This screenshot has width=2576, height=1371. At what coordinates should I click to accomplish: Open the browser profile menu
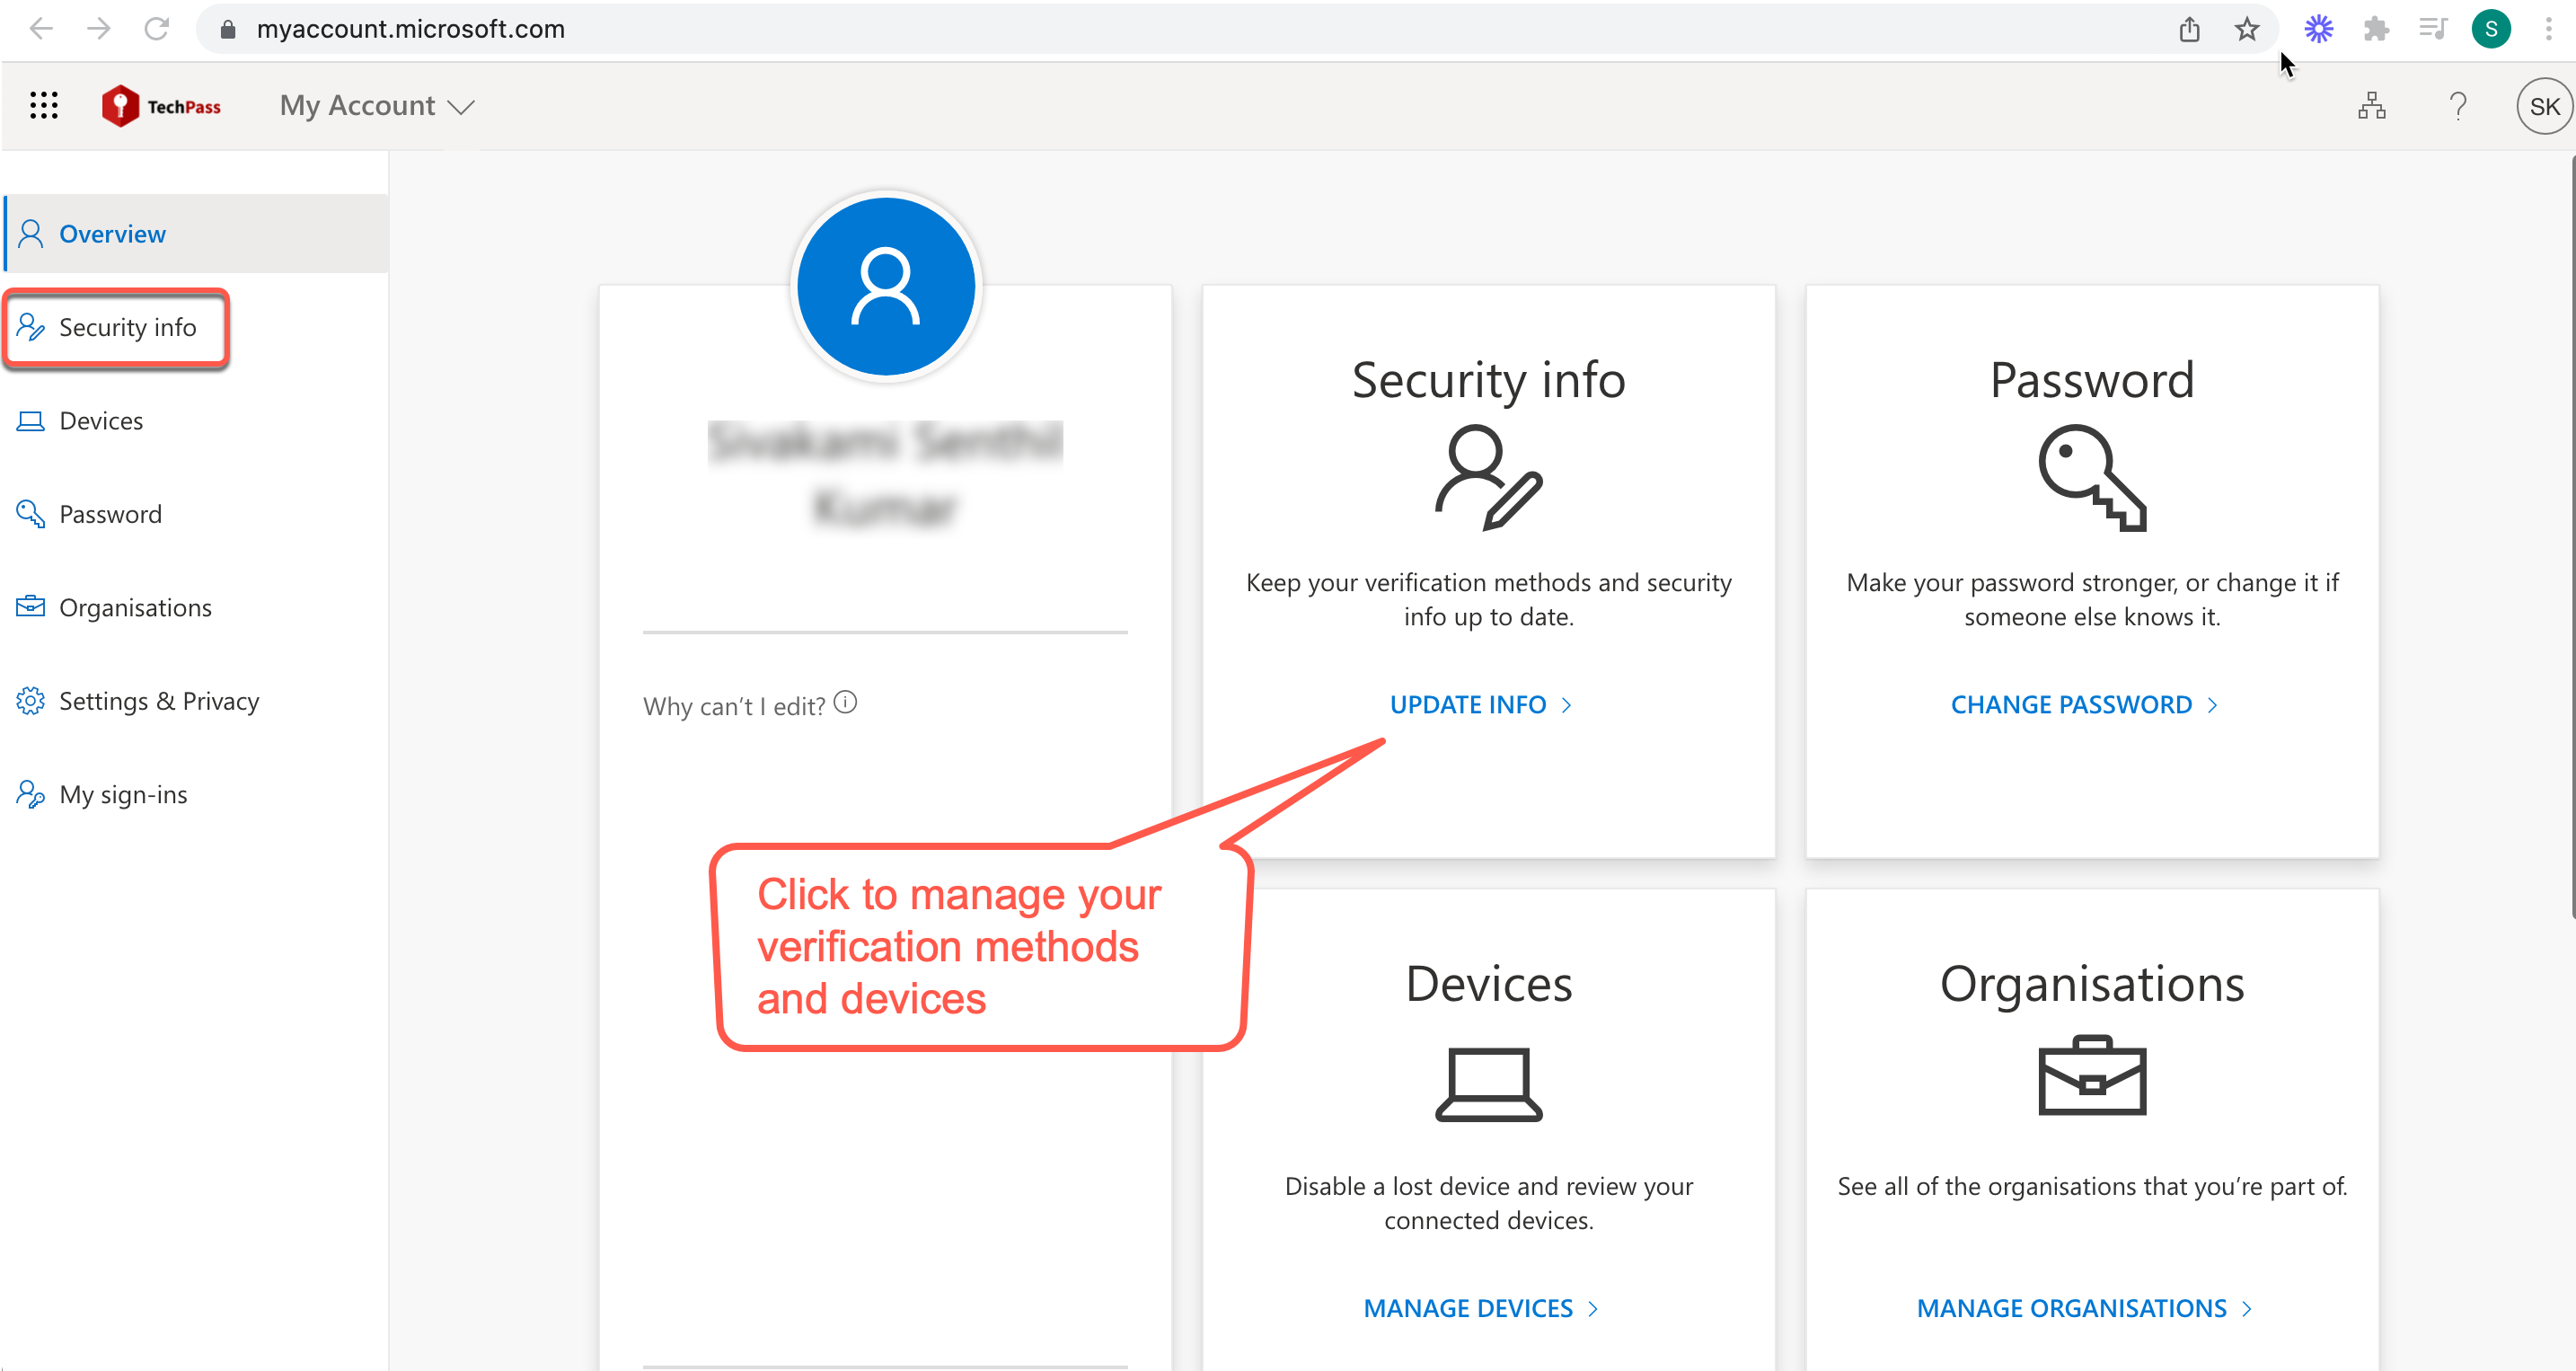2490,29
